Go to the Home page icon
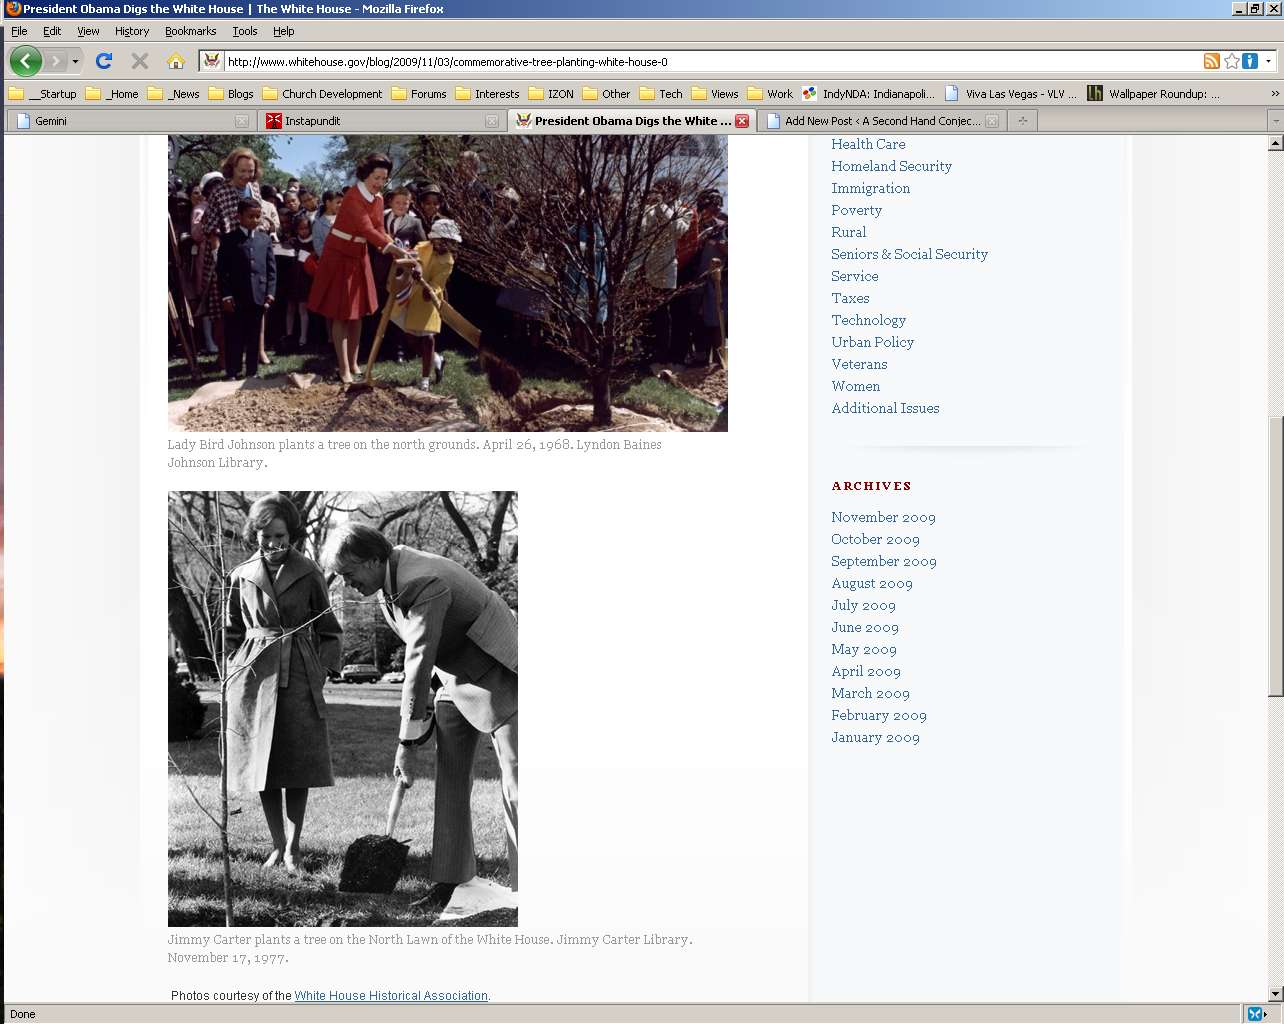 [x=176, y=61]
